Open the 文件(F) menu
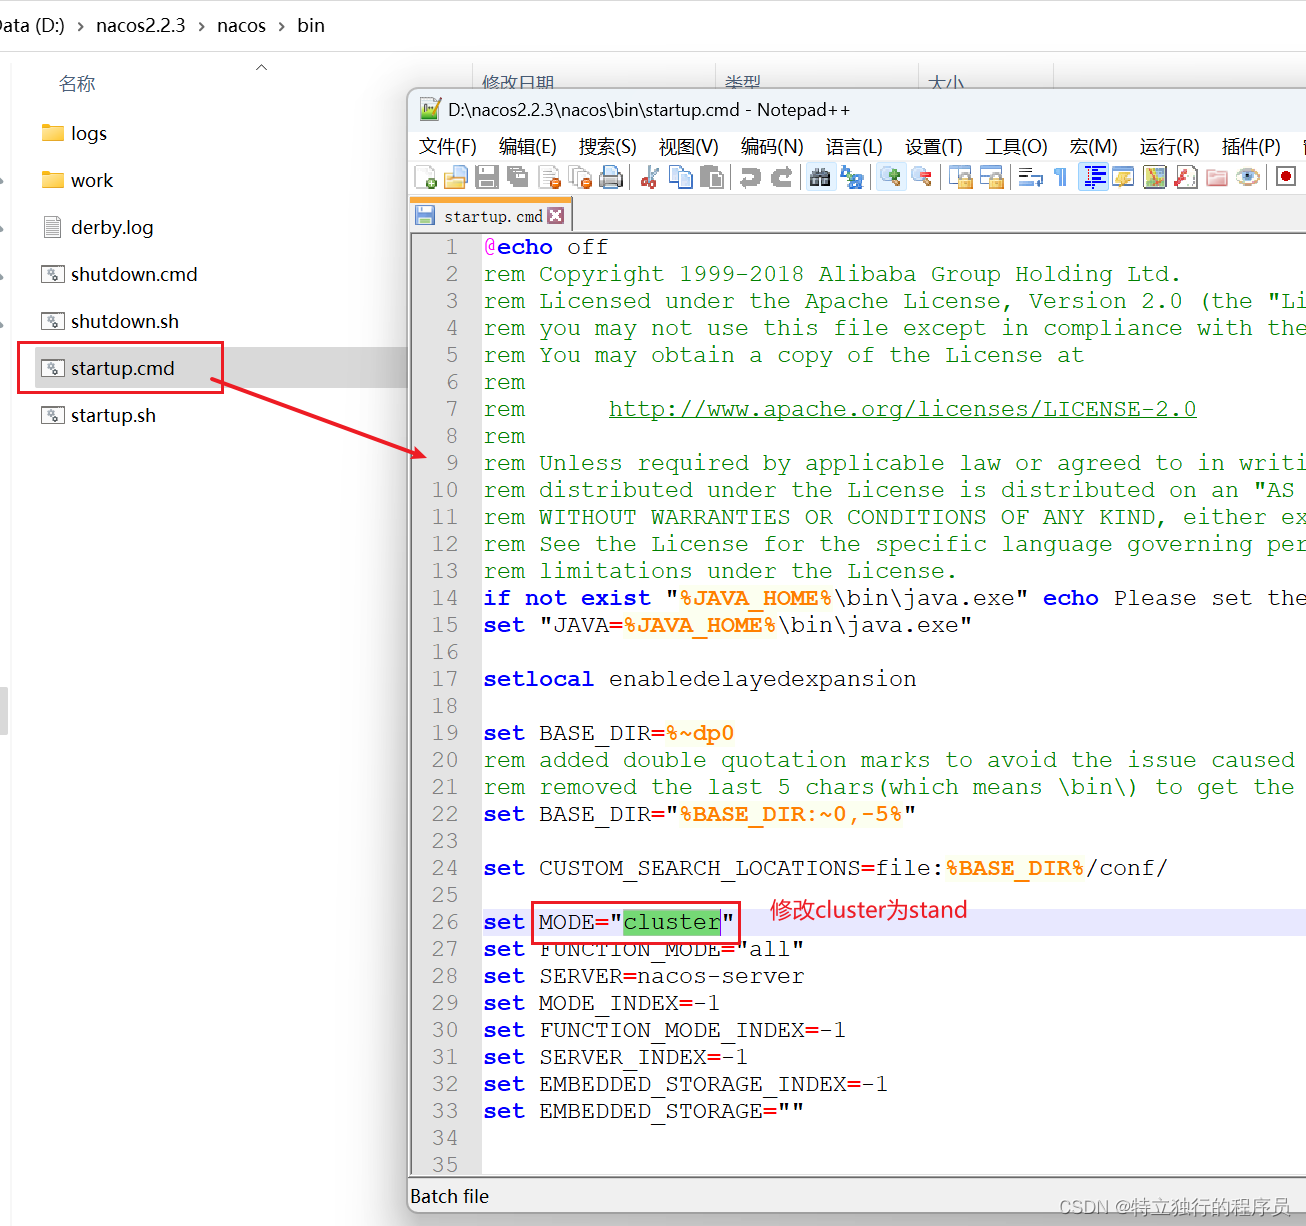The height and width of the screenshot is (1226, 1306). pyautogui.click(x=448, y=147)
